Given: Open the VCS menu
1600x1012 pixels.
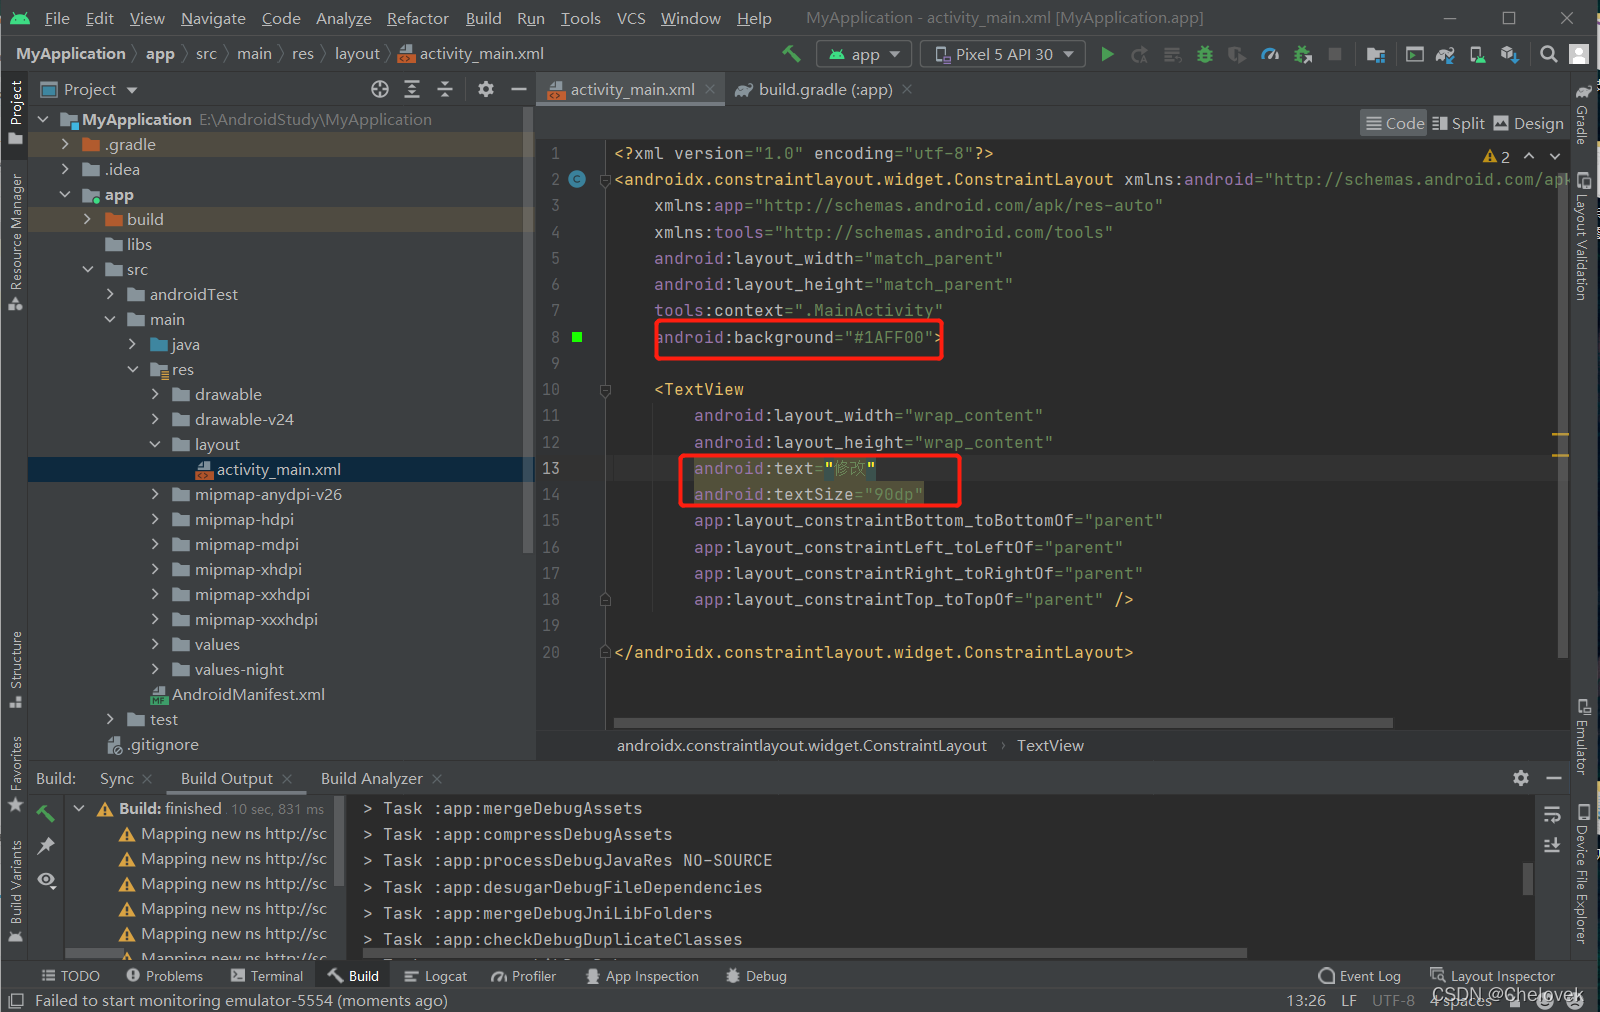Looking at the screenshot, I should tap(631, 18).
